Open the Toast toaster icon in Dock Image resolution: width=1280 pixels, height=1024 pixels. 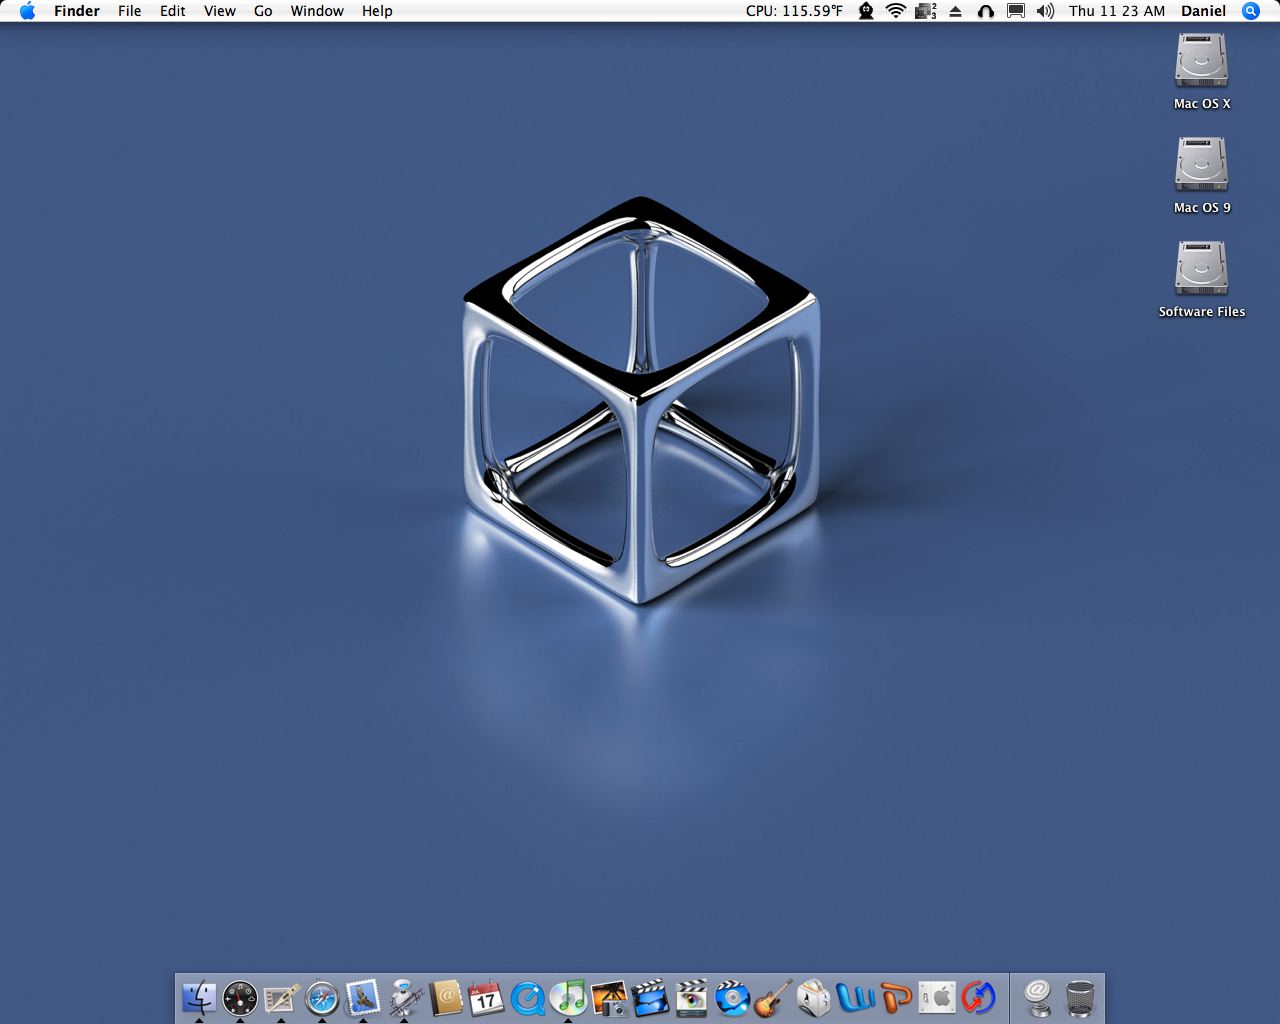[x=814, y=997]
